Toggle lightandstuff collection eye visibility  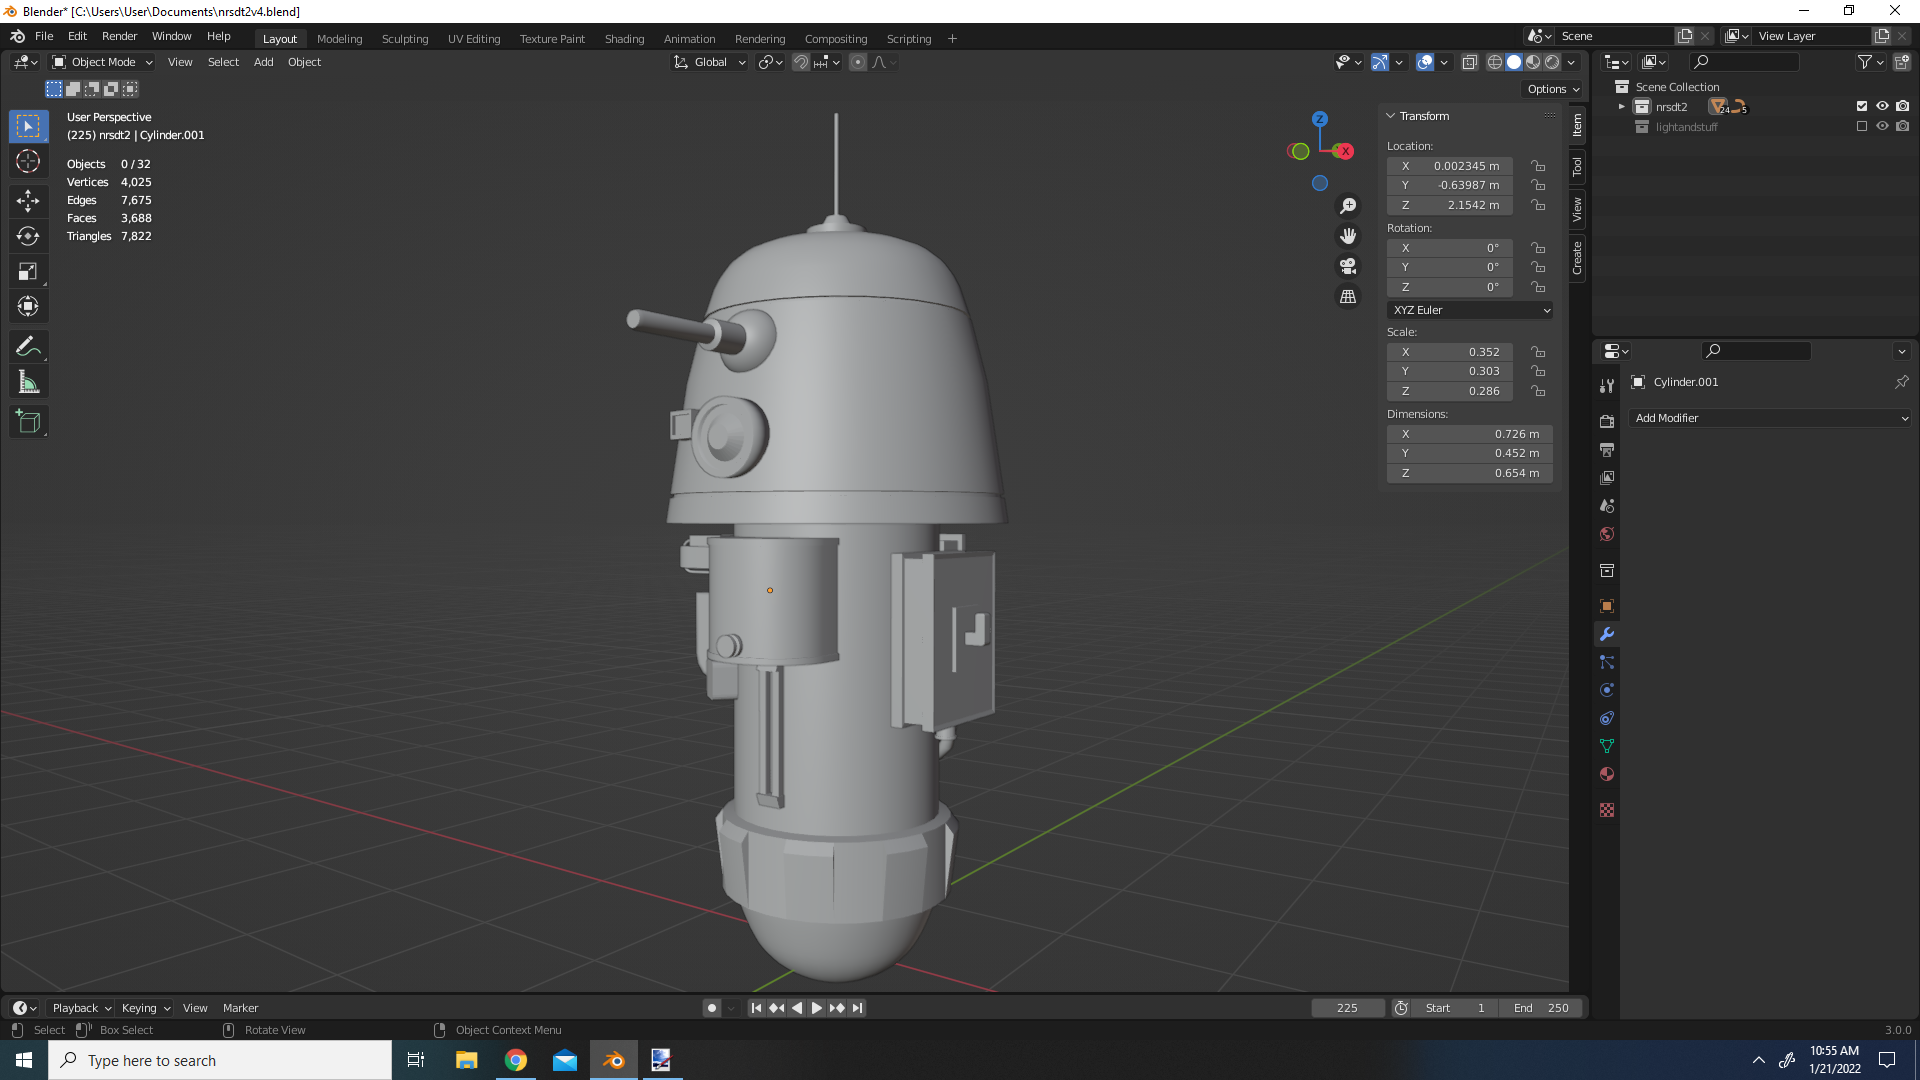click(x=1882, y=126)
